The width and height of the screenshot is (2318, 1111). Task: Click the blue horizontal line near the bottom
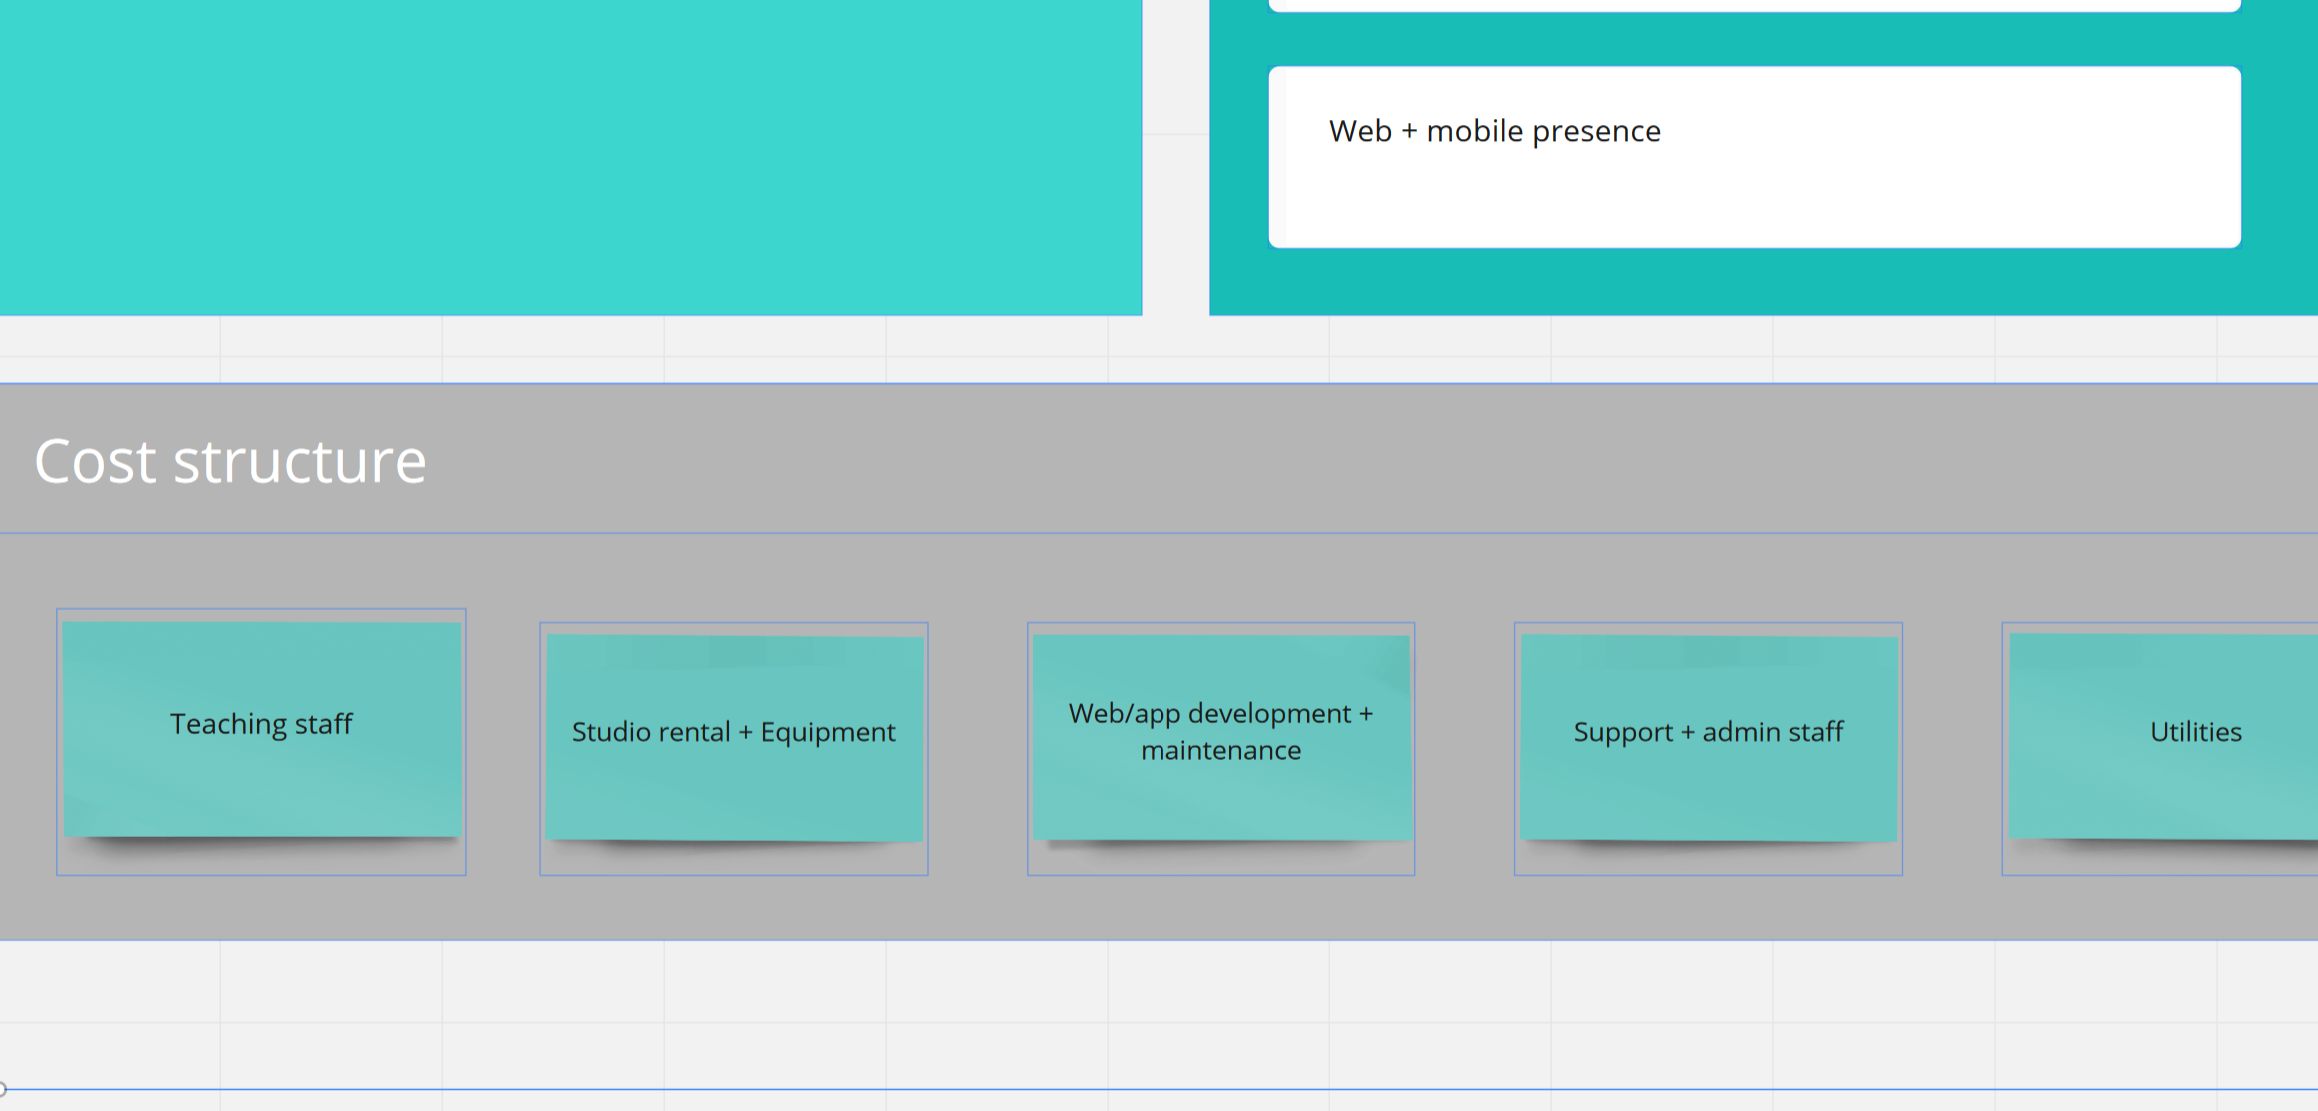1160,1089
